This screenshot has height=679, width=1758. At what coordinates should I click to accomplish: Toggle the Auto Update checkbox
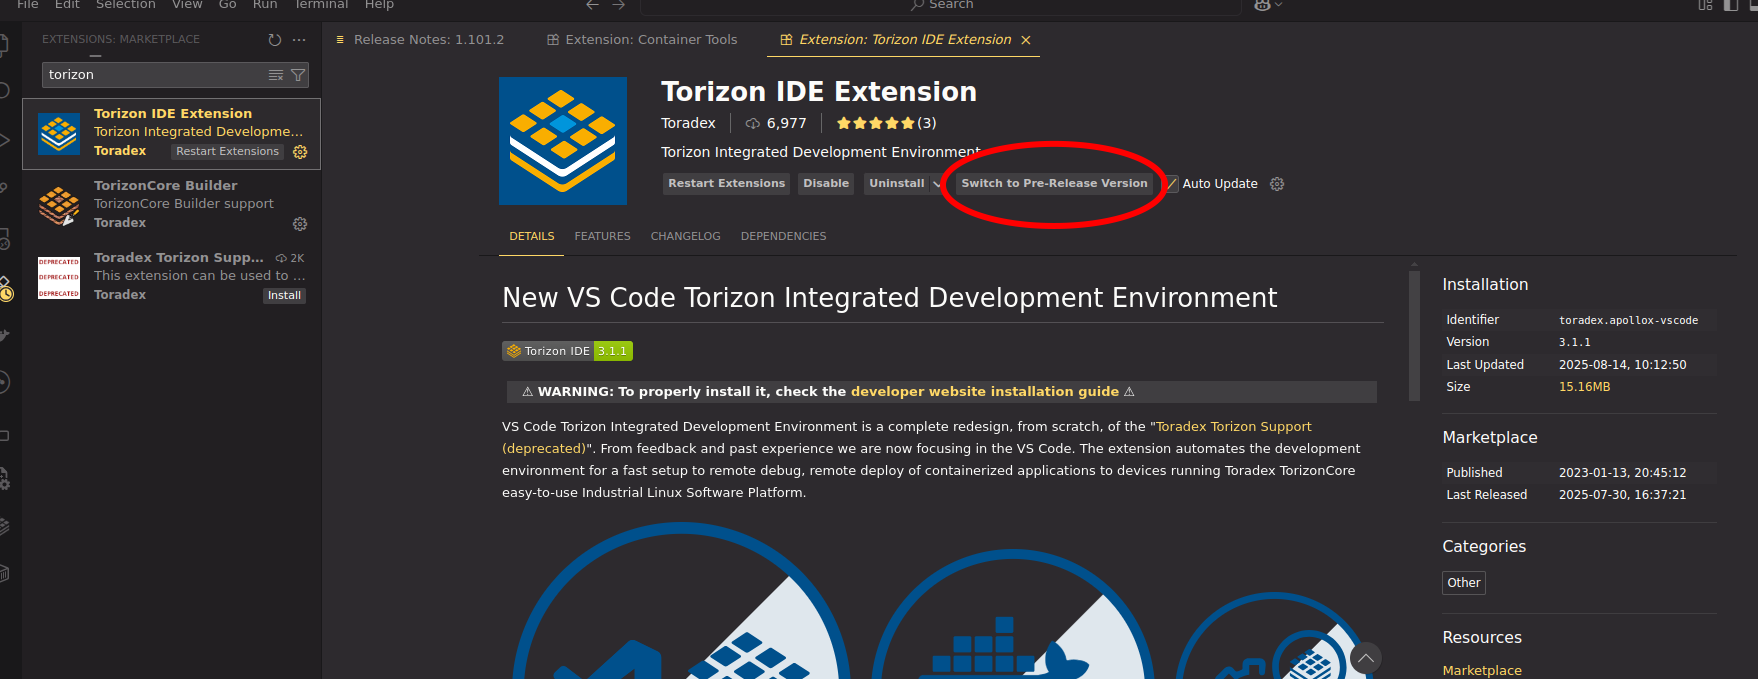pos(1171,184)
